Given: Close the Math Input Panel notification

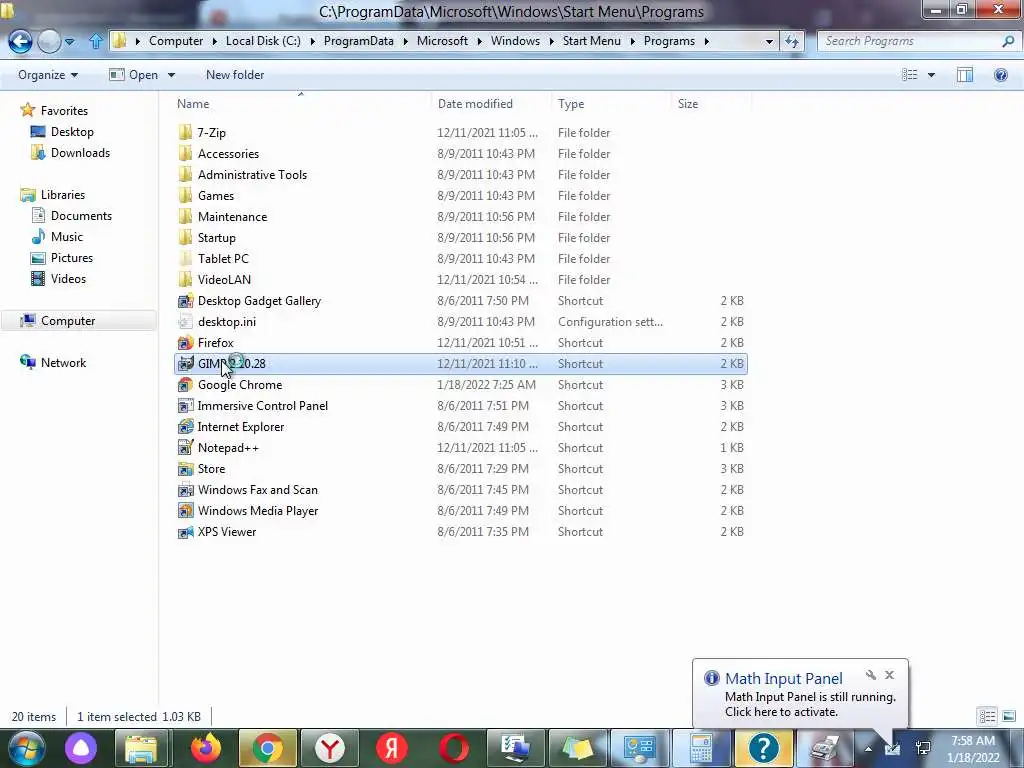Looking at the screenshot, I should tap(889, 675).
